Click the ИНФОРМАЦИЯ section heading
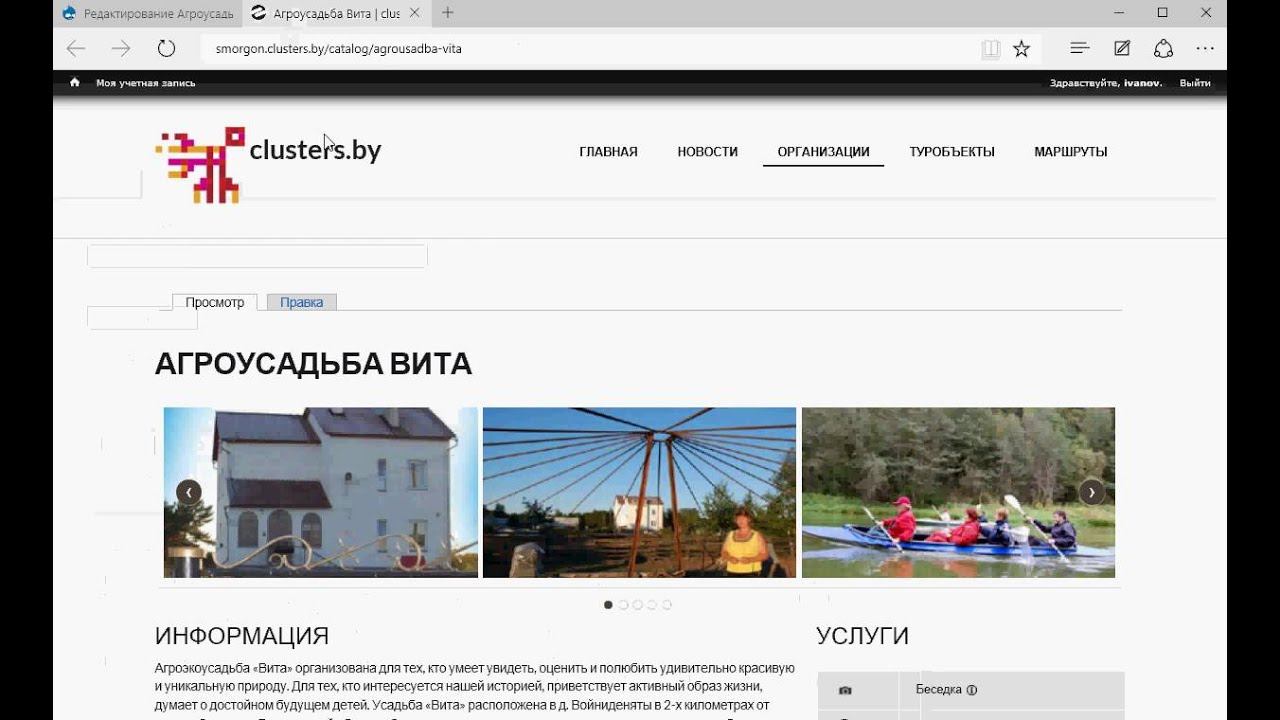Viewport: 1280px width, 720px height. (242, 636)
